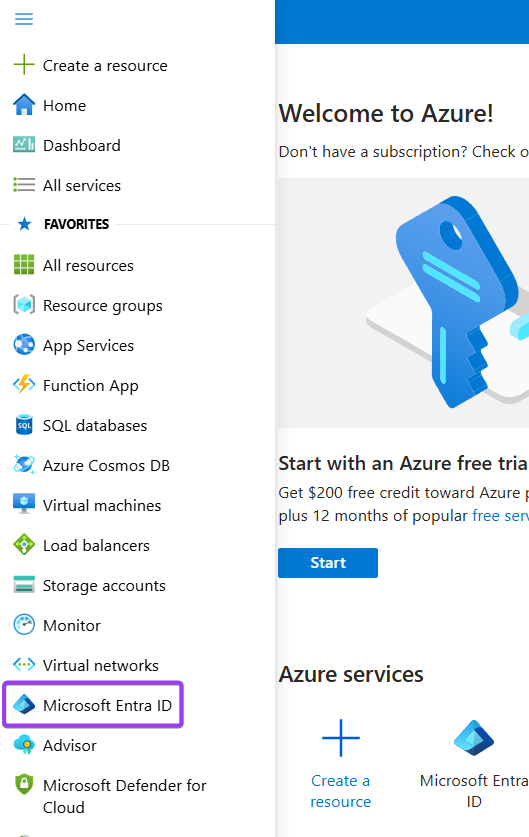The width and height of the screenshot is (529, 837).
Task: Open the SQL databases icon
Action: tap(24, 425)
